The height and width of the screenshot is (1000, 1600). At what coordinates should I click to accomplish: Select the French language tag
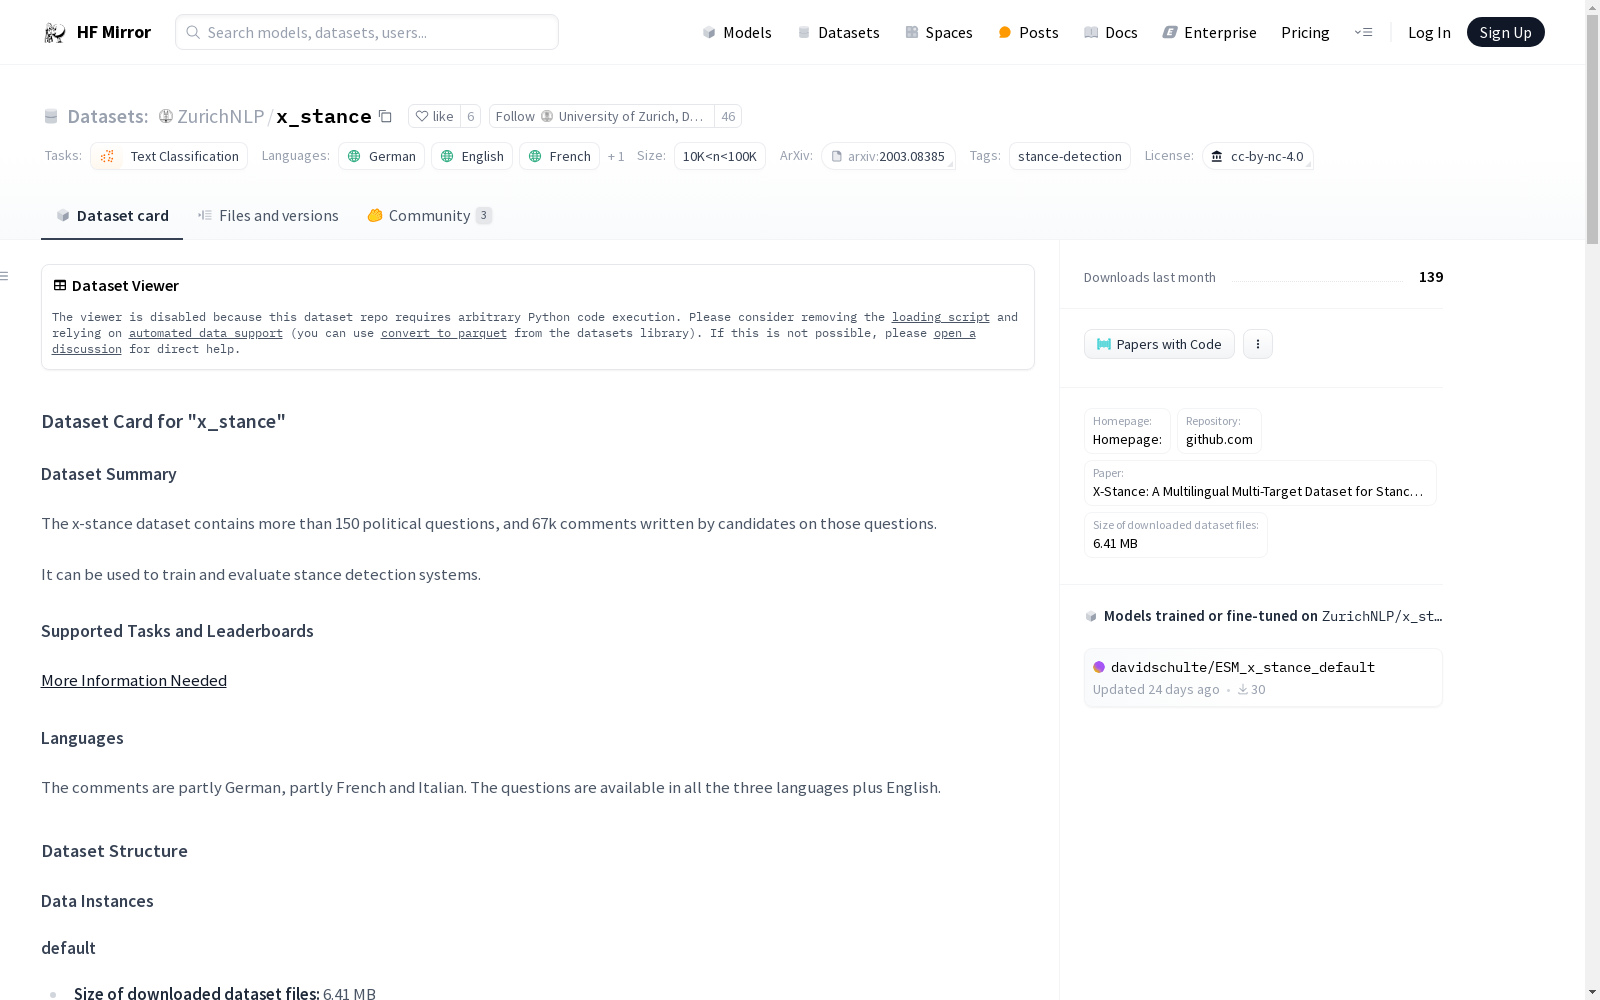[559, 156]
